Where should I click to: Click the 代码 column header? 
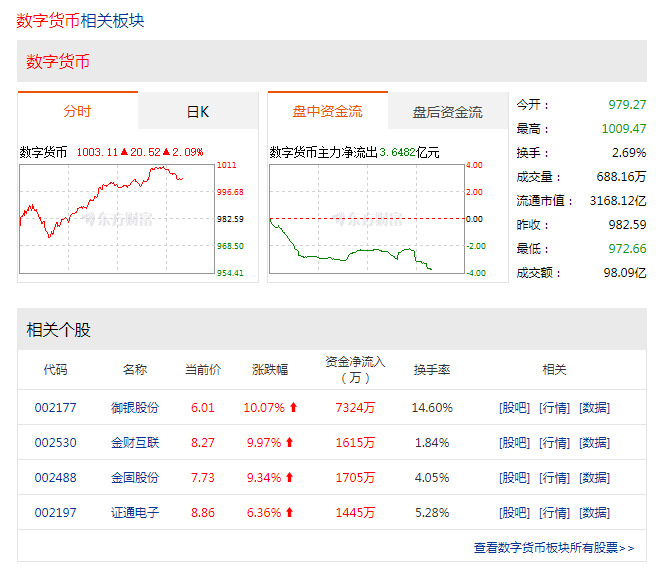coord(55,370)
